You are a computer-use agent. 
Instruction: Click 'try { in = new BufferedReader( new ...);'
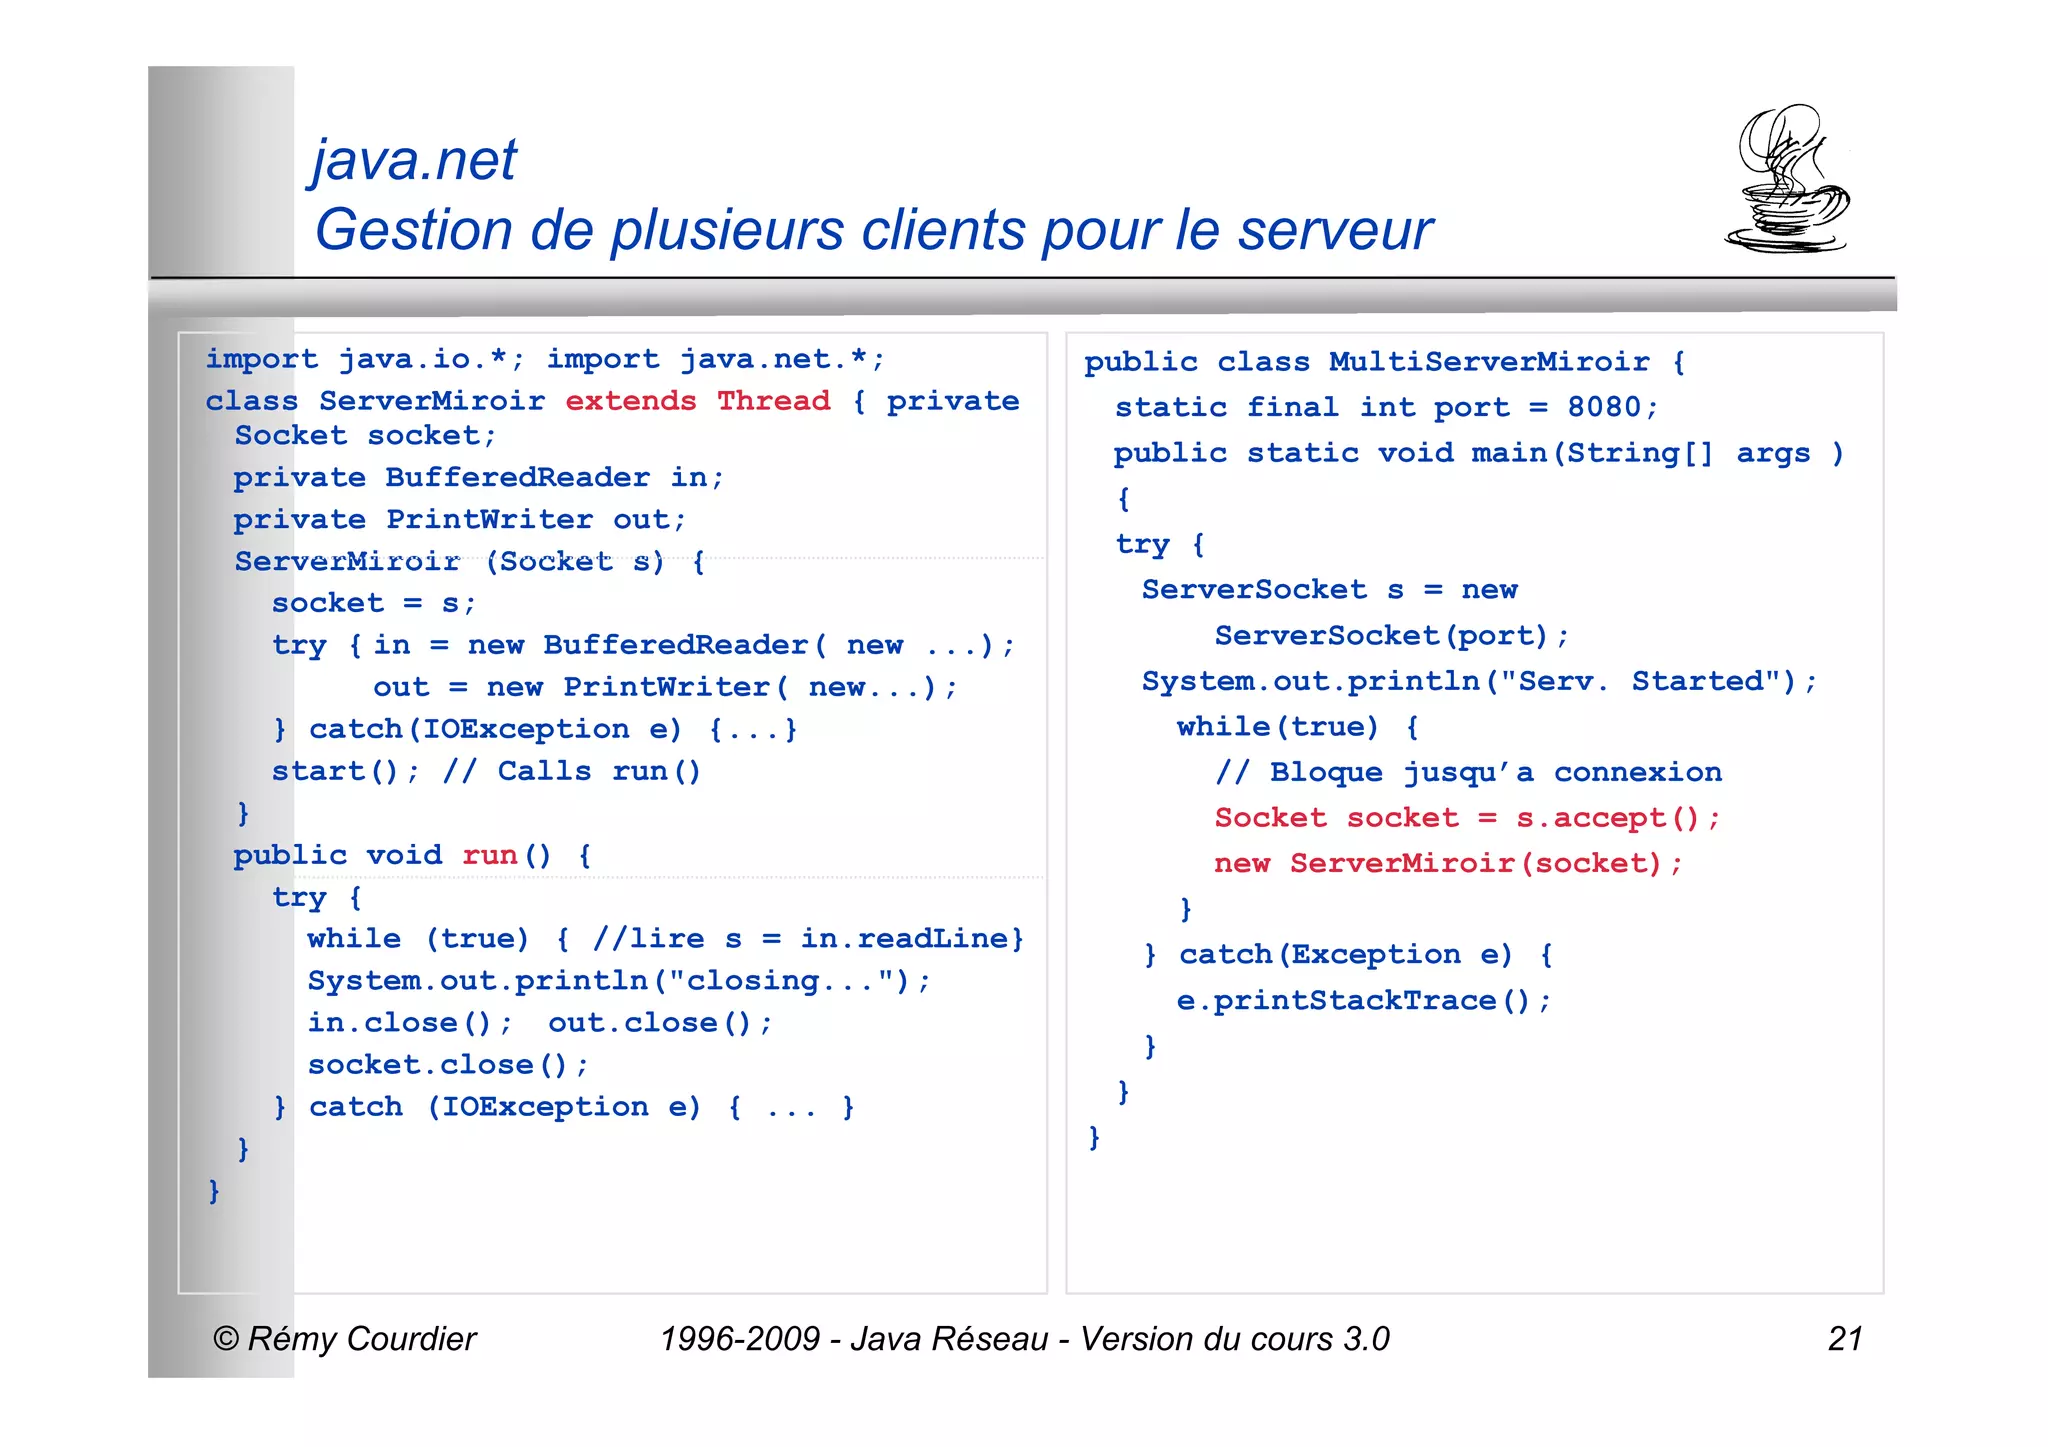(x=643, y=645)
